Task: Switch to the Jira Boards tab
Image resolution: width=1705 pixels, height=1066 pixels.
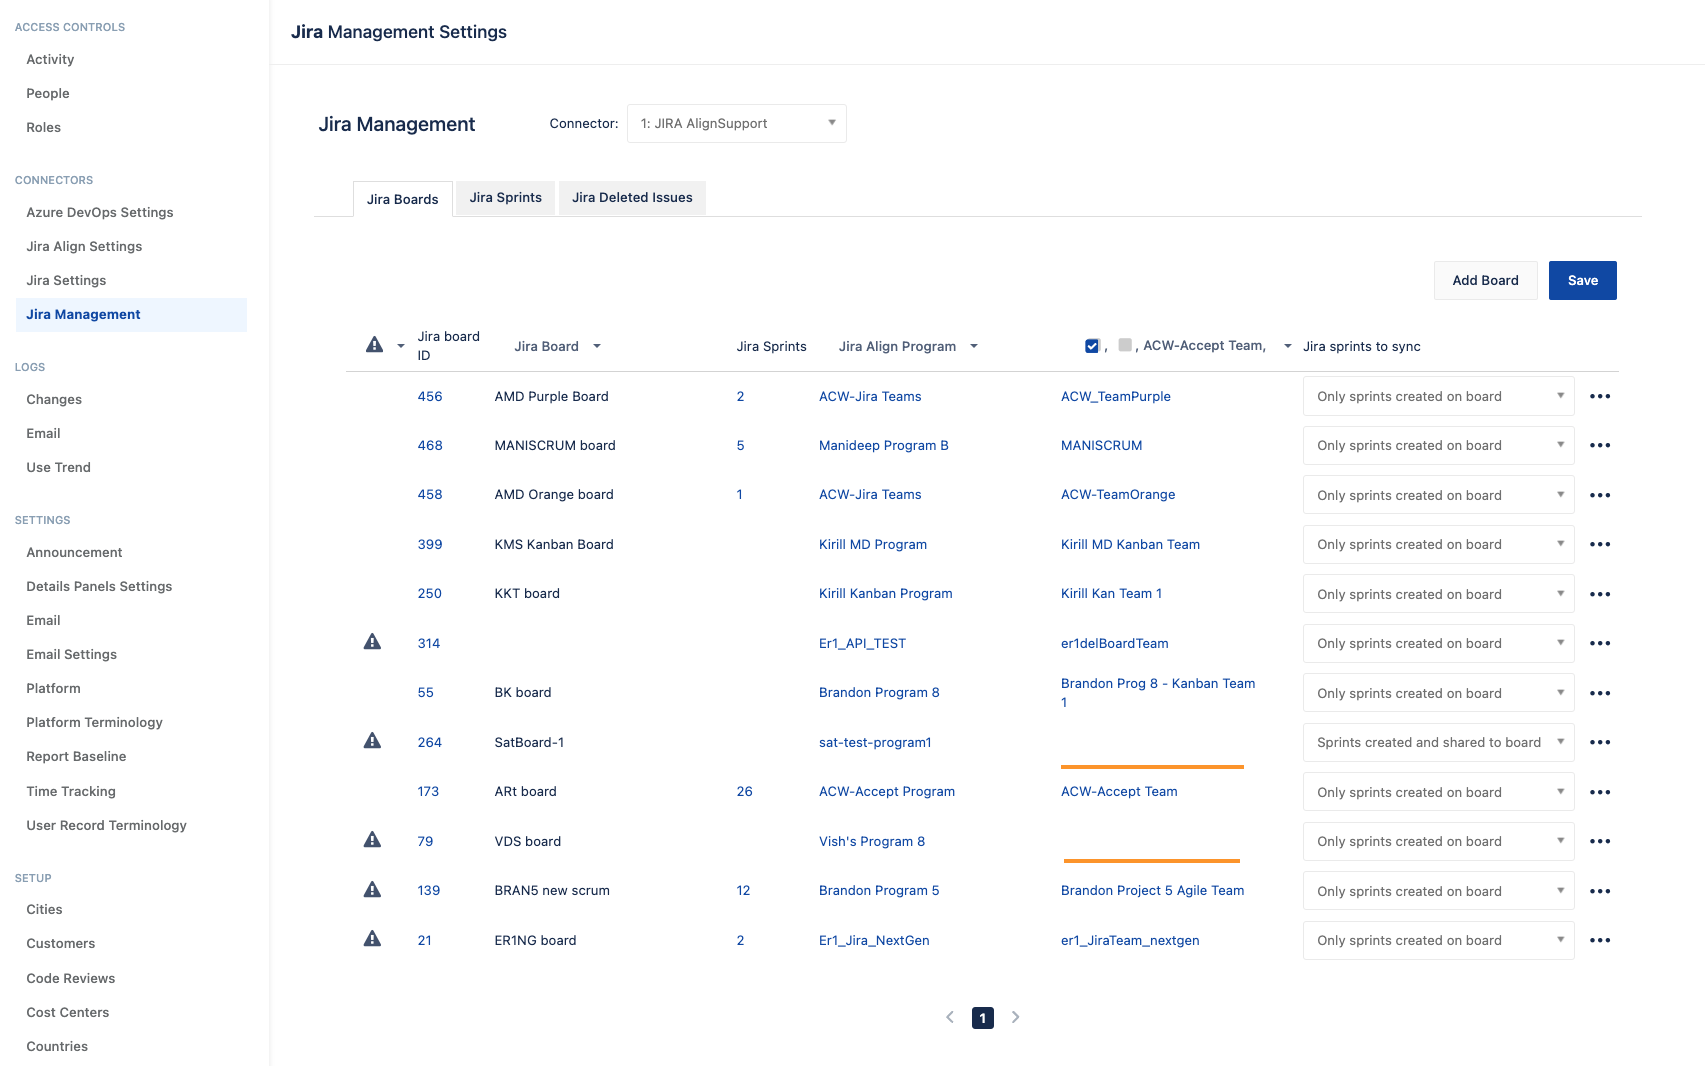Action: [403, 199]
